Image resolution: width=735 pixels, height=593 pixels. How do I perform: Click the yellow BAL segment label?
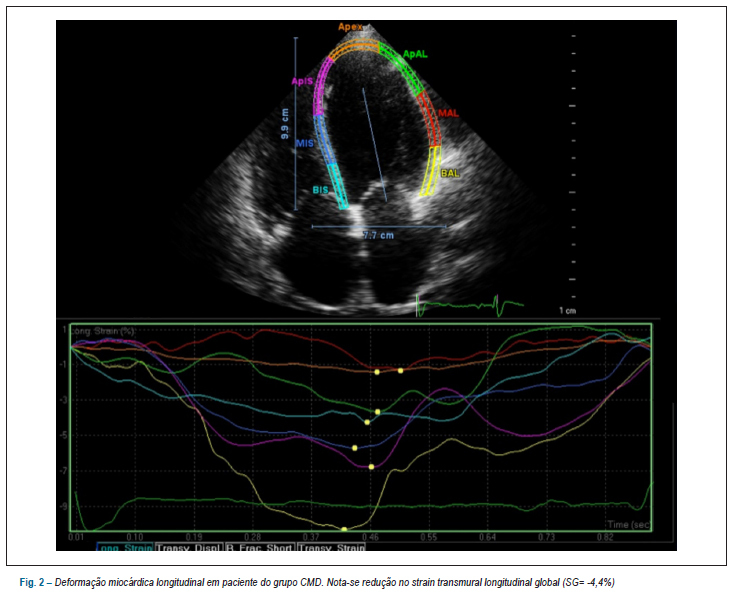point(450,173)
